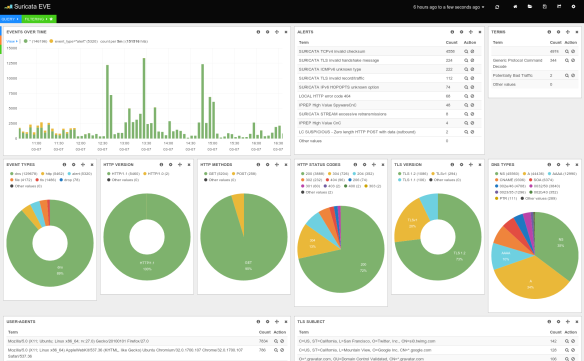Expand the QUERY section
The height and width of the screenshot is (361, 584).
click(10, 19)
